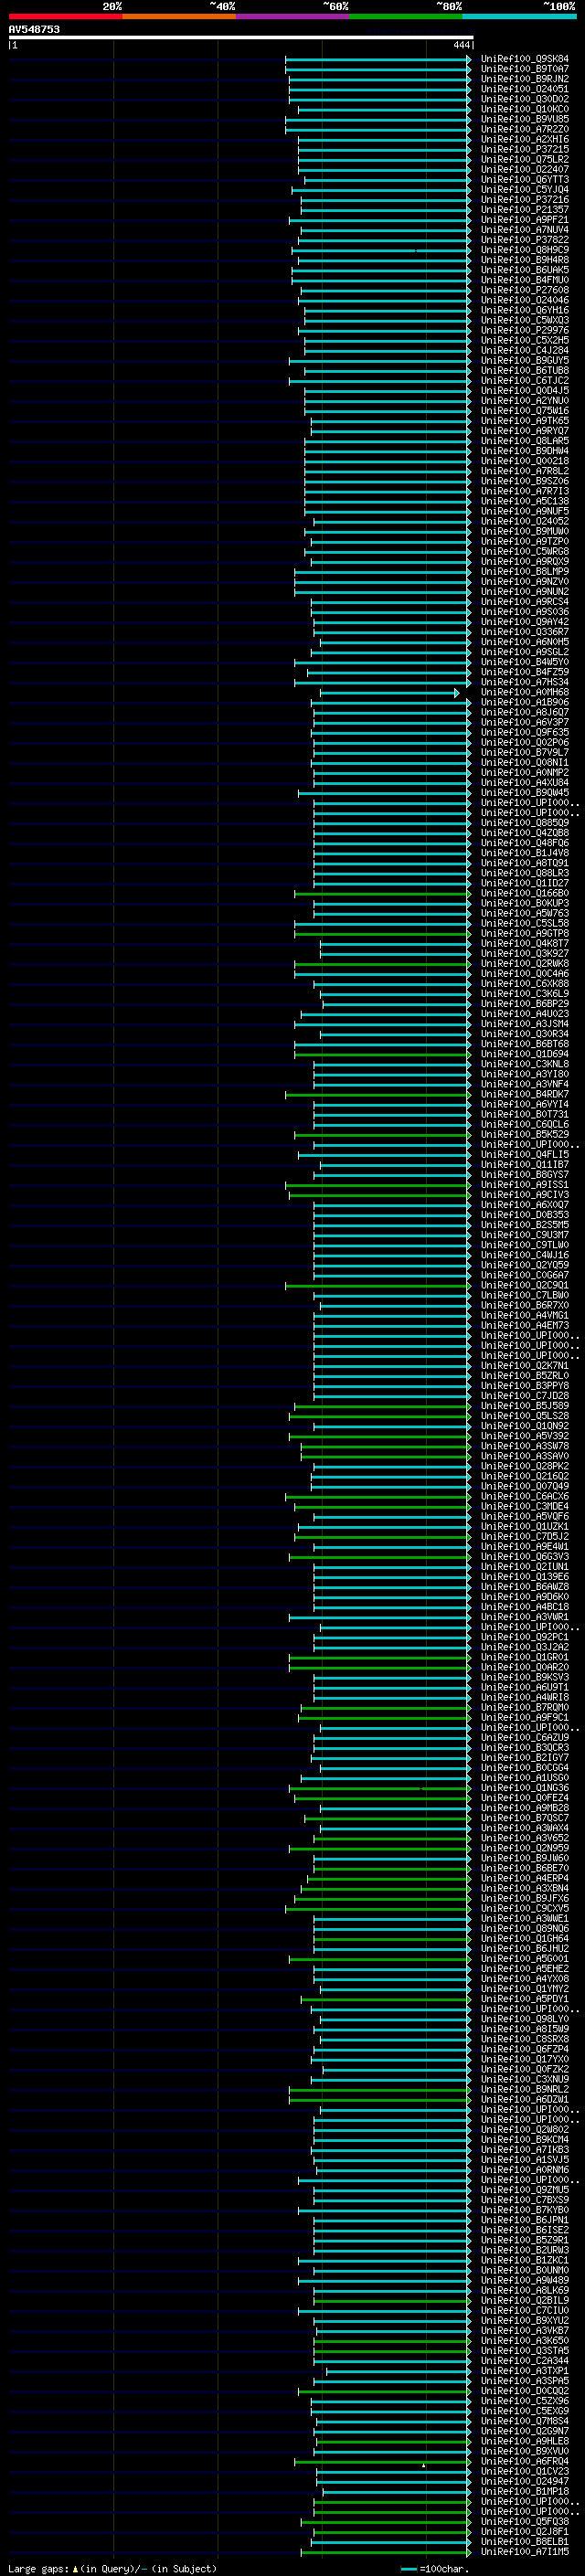Click the UniRef100_P21357 subject label
The width and height of the screenshot is (585, 2576).
click(524, 210)
